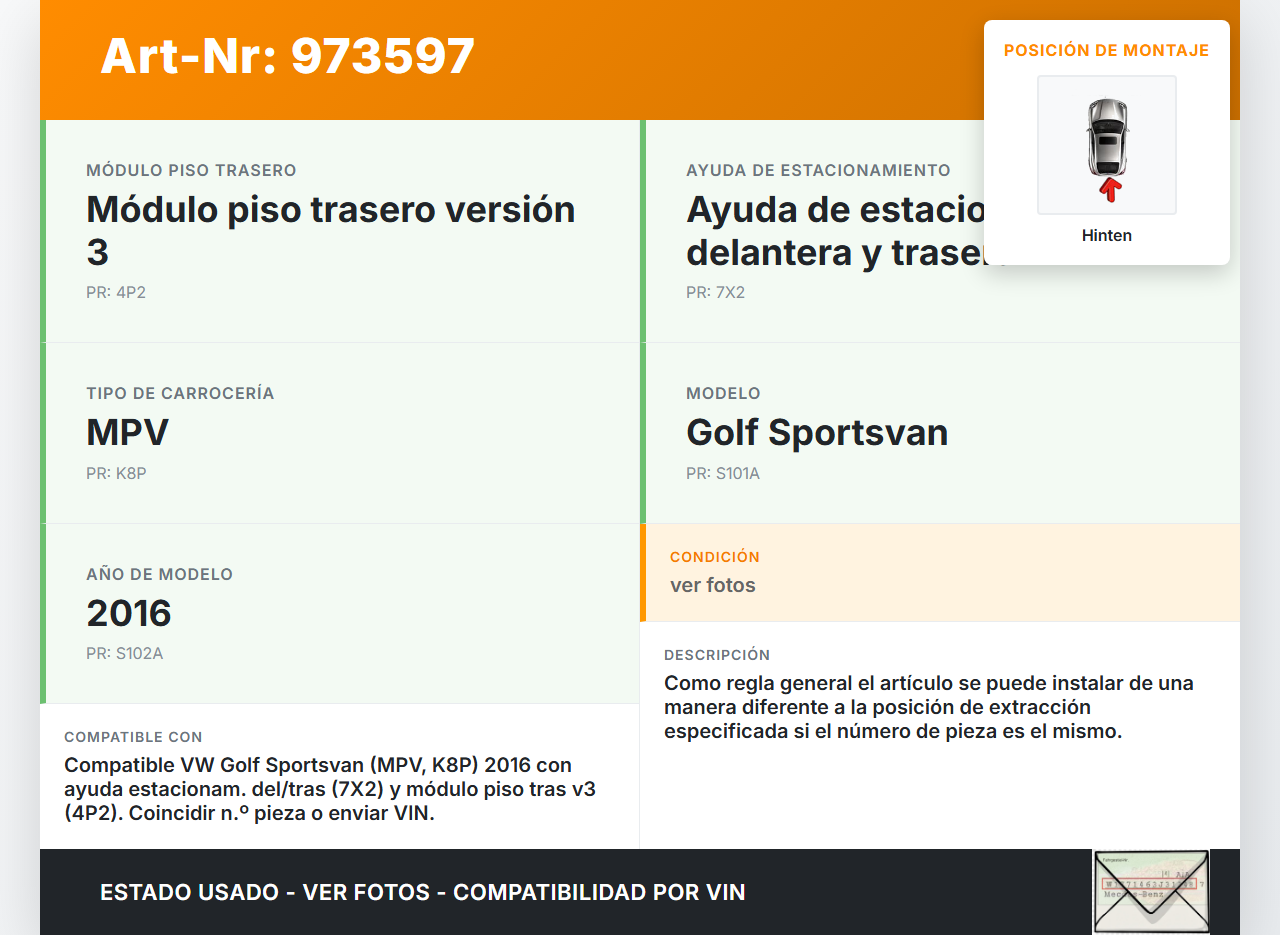Click the PR: 7X2 code

click(x=715, y=293)
